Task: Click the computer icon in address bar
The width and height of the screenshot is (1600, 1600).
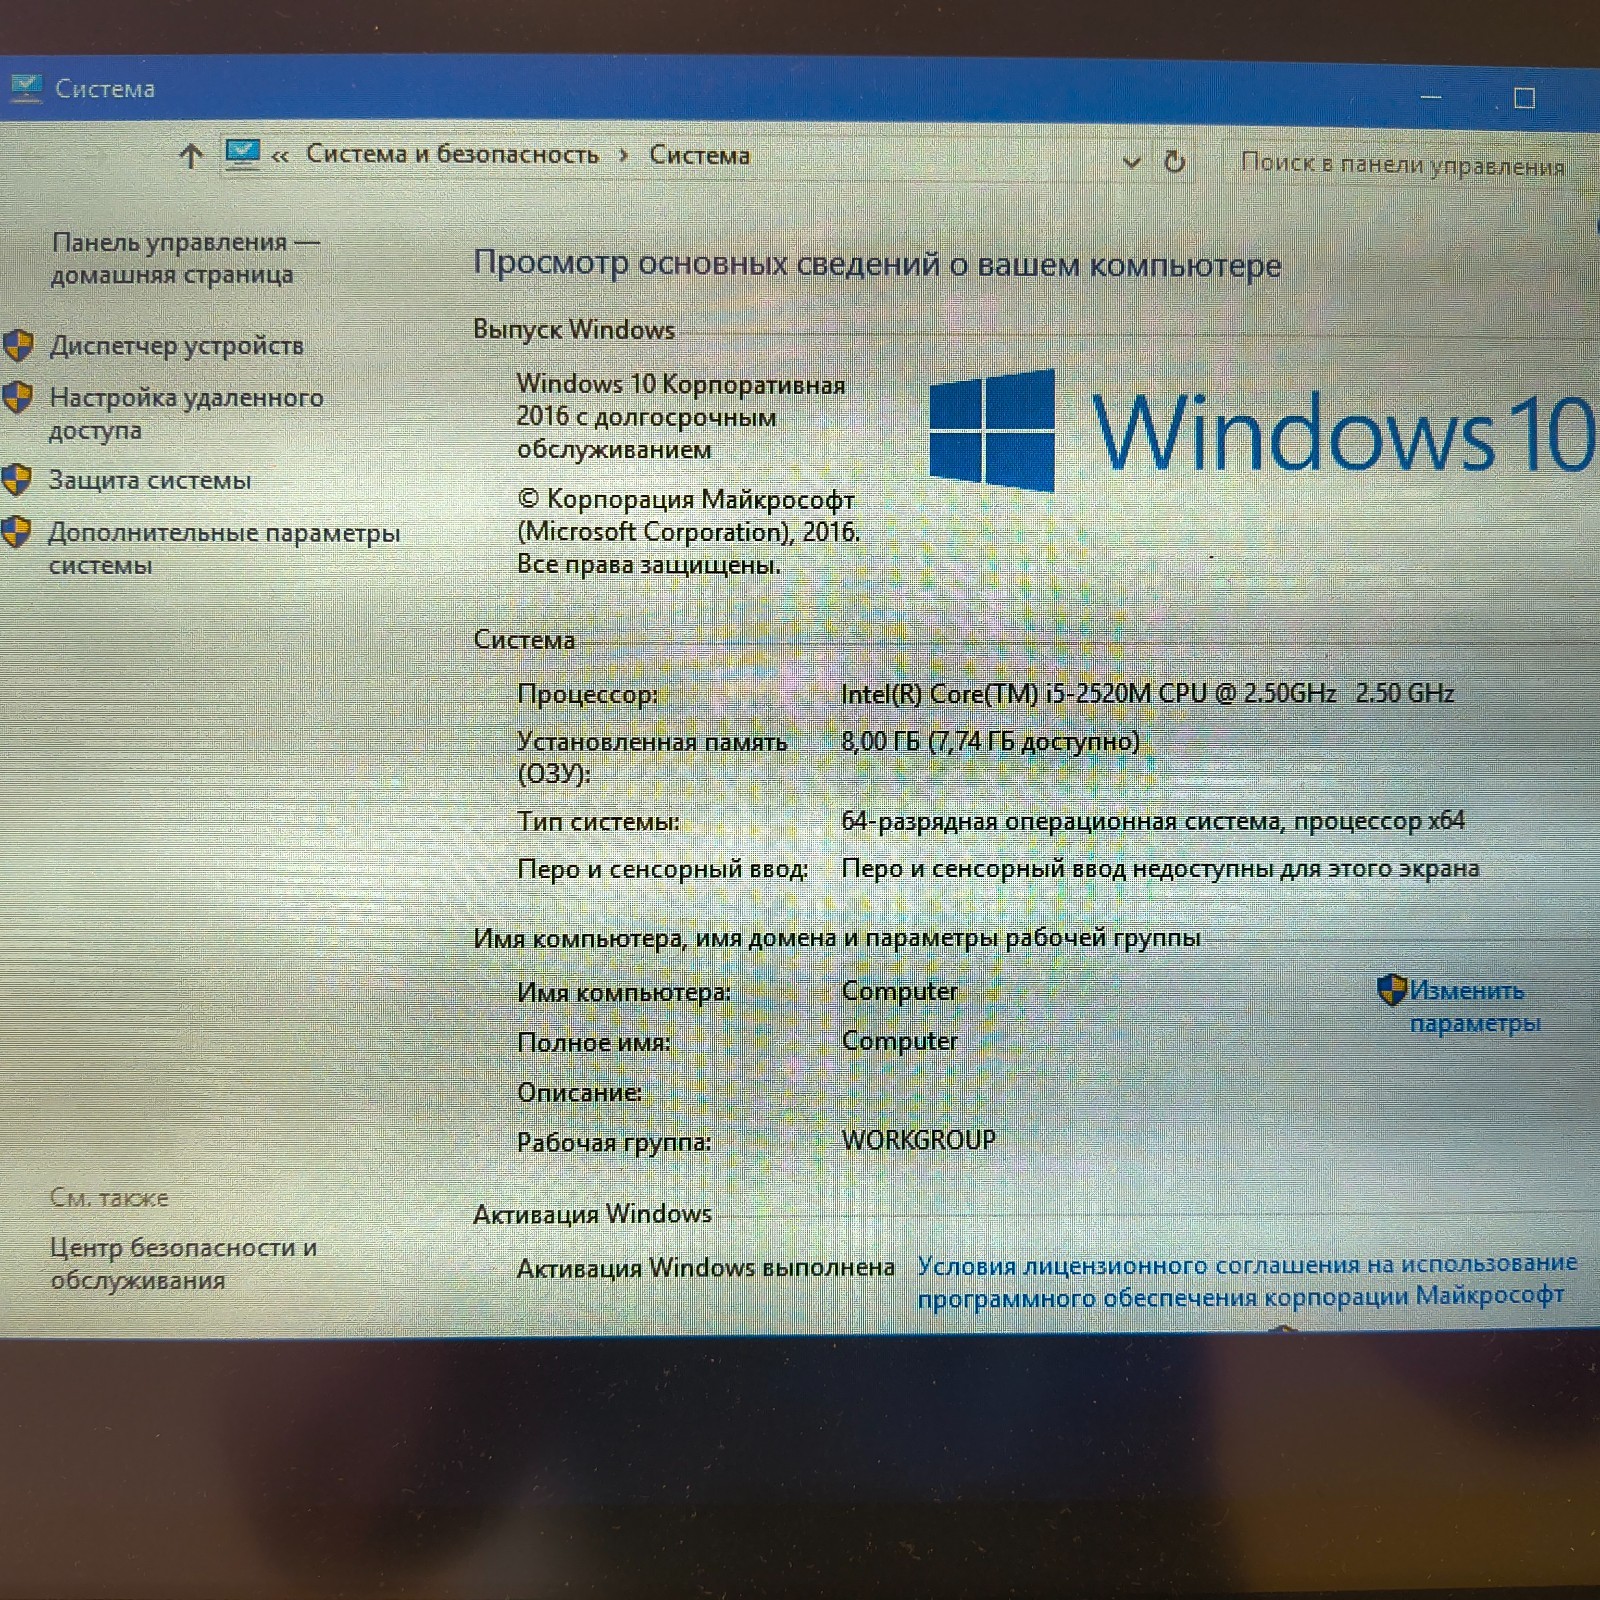Action: [242, 154]
